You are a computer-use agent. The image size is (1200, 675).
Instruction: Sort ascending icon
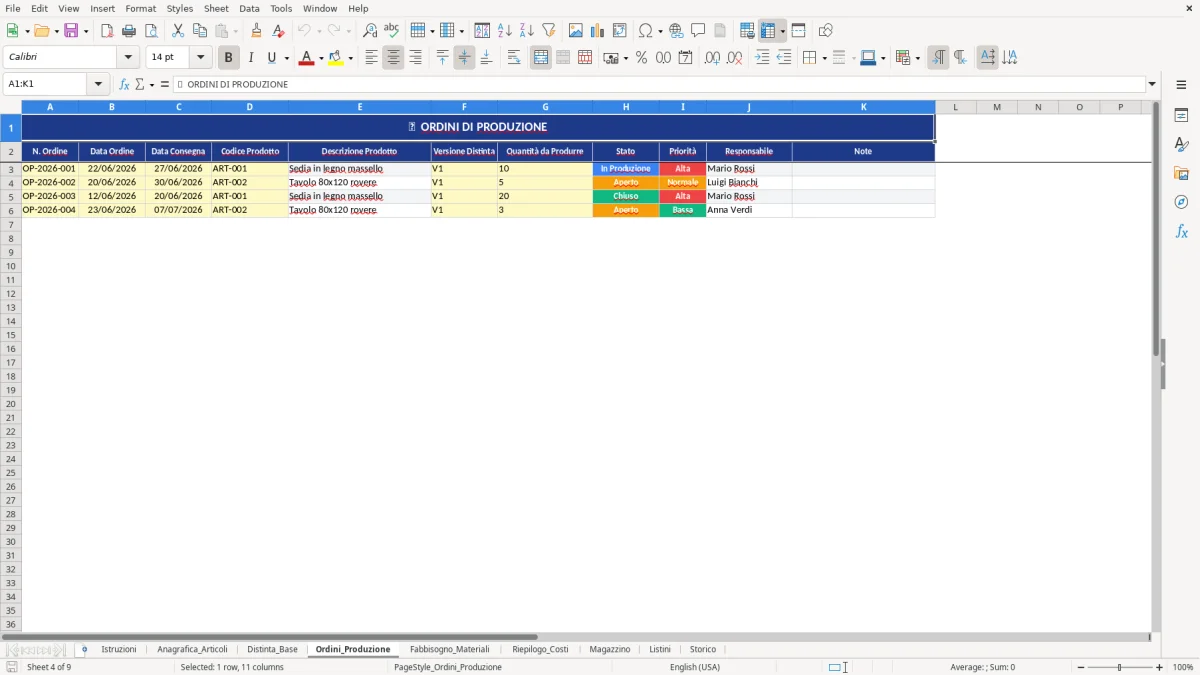504,30
